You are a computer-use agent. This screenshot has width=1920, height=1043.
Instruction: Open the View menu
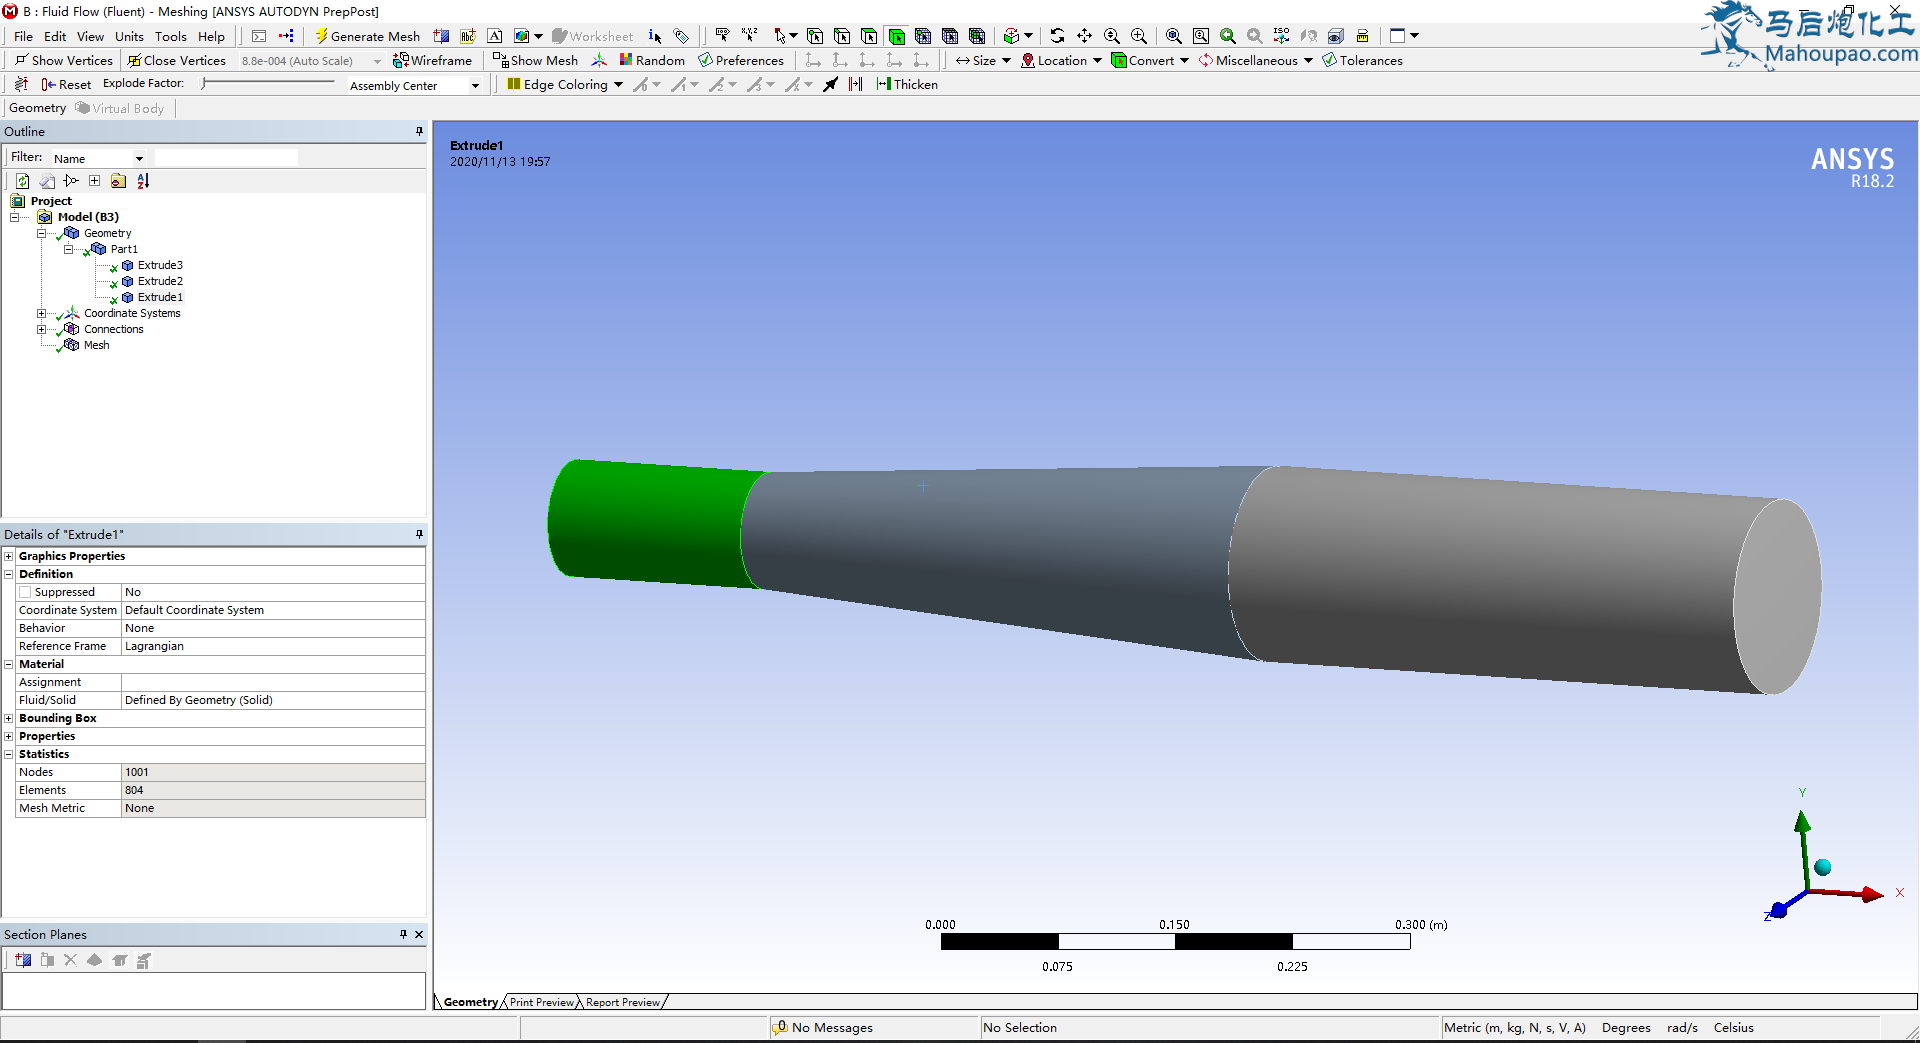pyautogui.click(x=90, y=36)
